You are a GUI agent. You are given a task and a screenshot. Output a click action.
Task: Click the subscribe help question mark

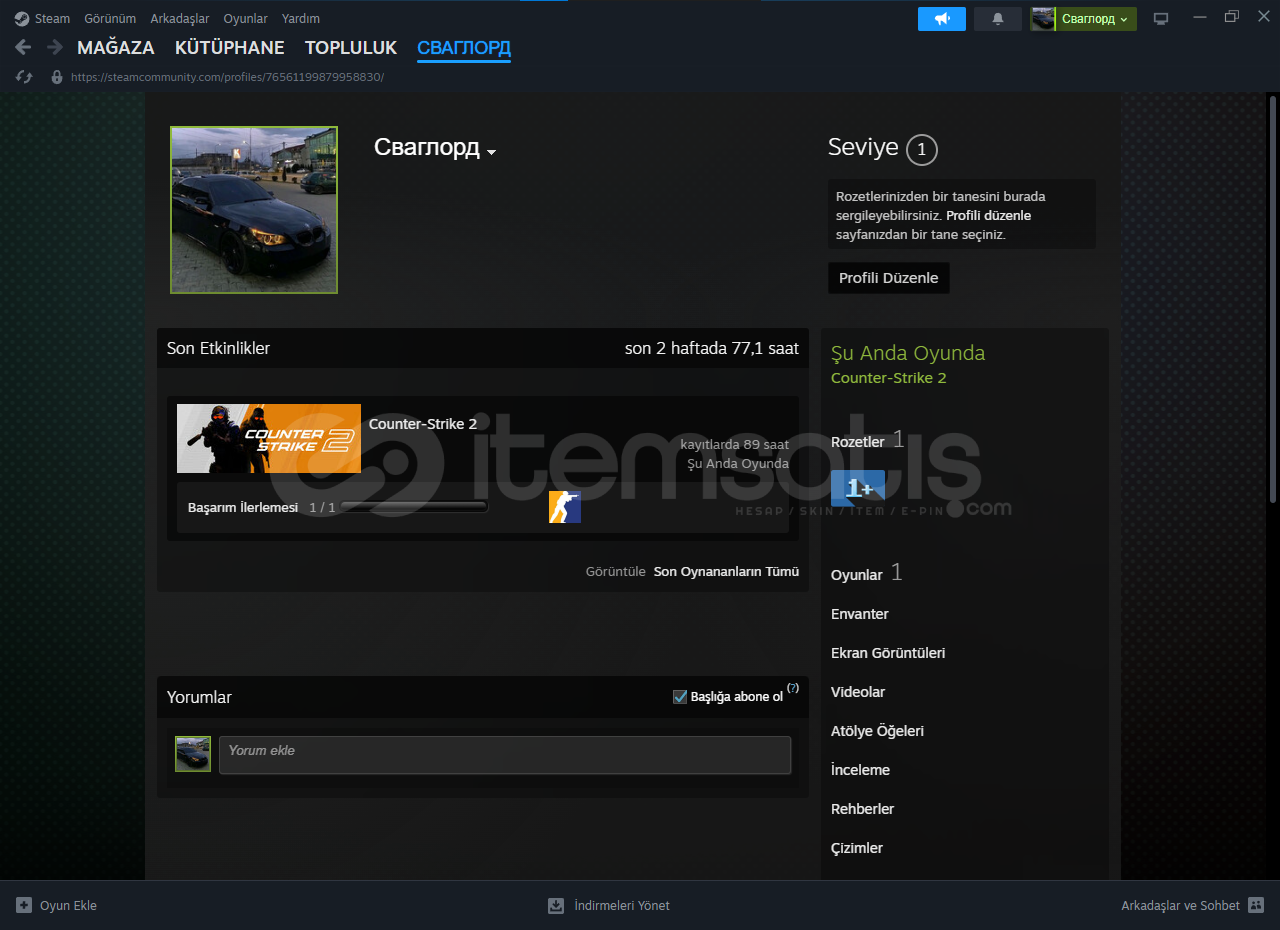click(x=793, y=688)
